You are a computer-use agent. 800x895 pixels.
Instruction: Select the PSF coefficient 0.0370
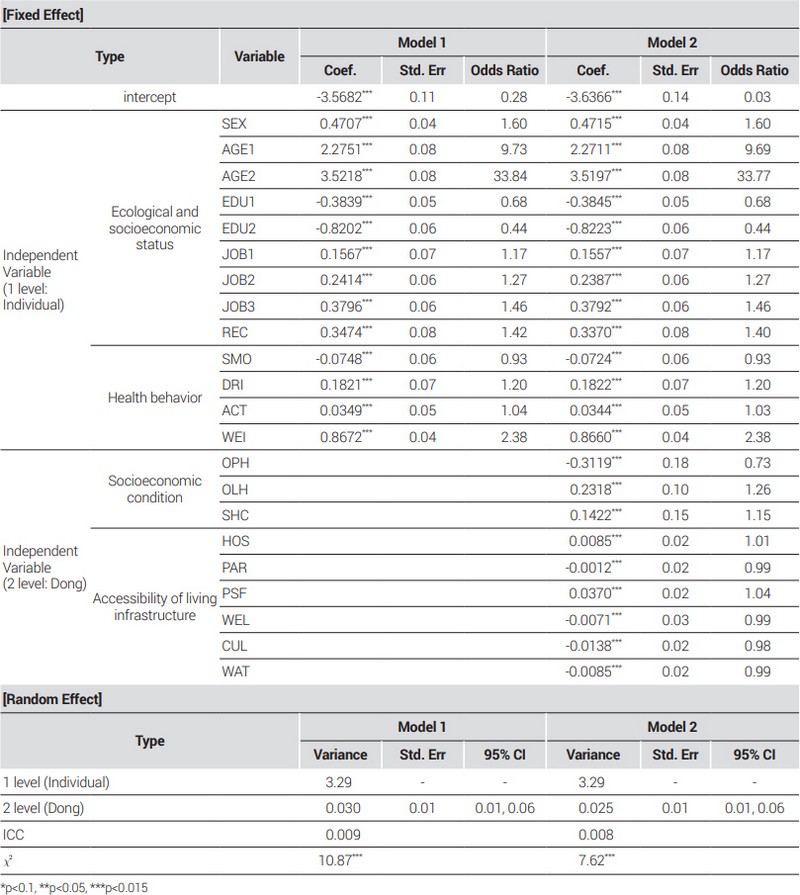point(593,591)
